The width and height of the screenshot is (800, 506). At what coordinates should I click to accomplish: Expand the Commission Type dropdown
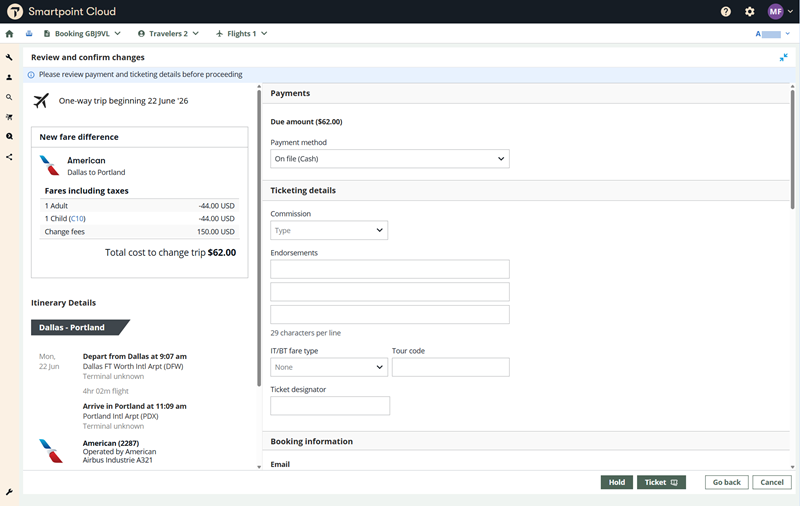tap(329, 231)
